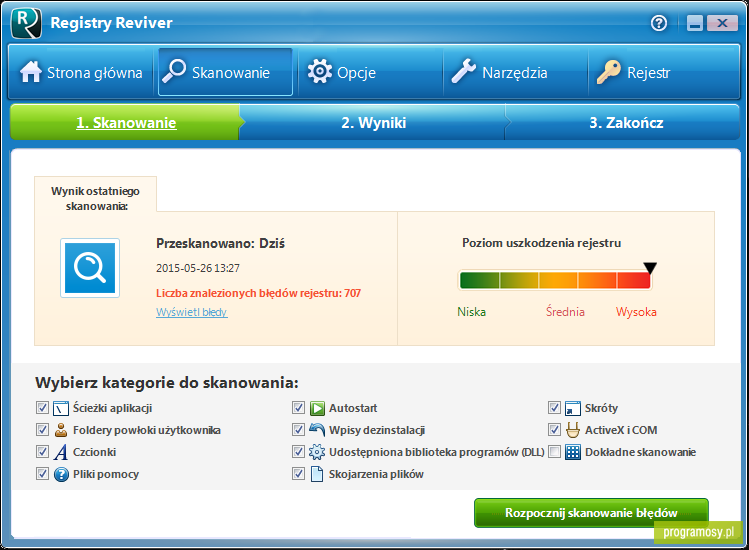Click the registry damage level gauge bar
749x550 pixels.
pyautogui.click(x=555, y=280)
